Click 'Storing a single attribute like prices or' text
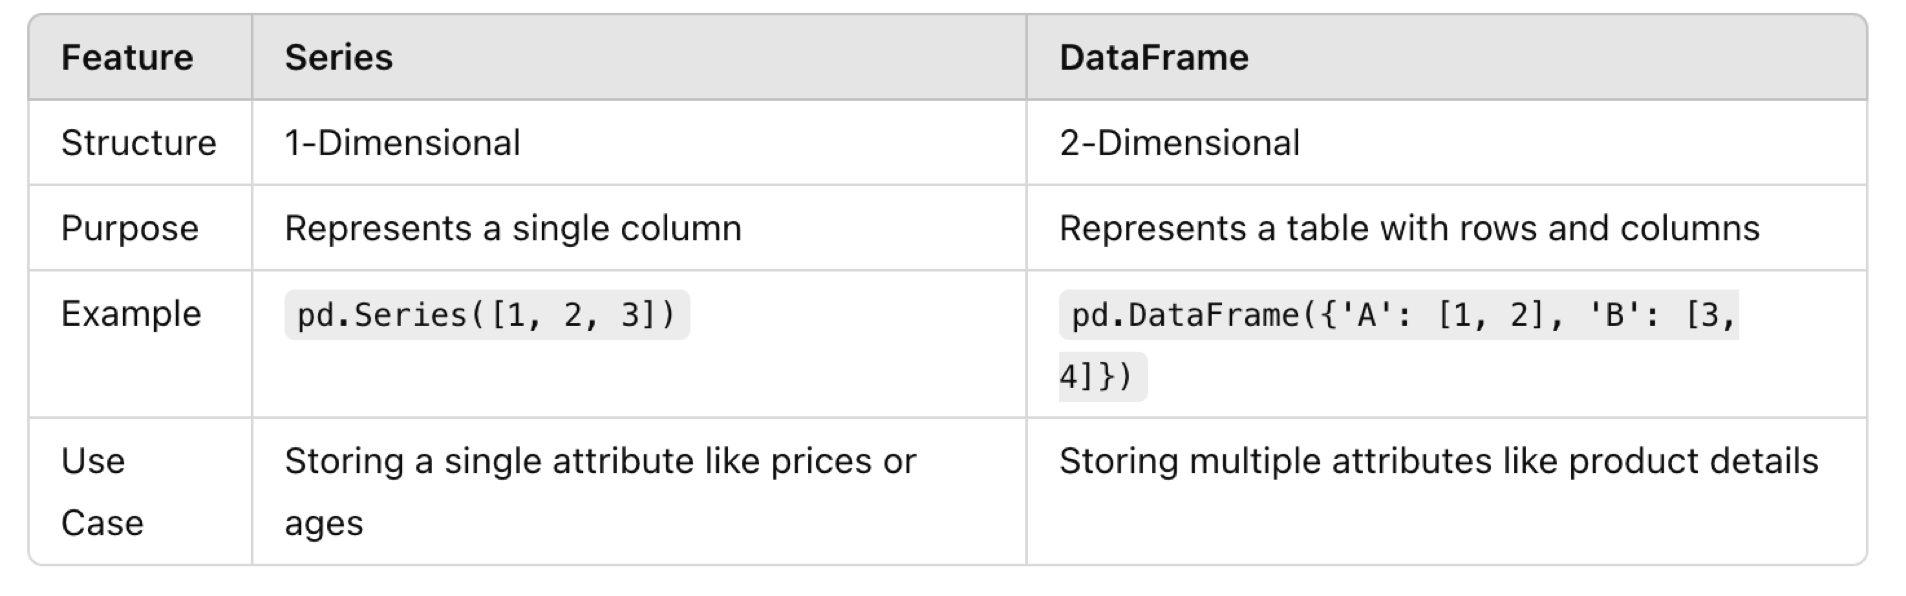1906x596 pixels. [600, 462]
